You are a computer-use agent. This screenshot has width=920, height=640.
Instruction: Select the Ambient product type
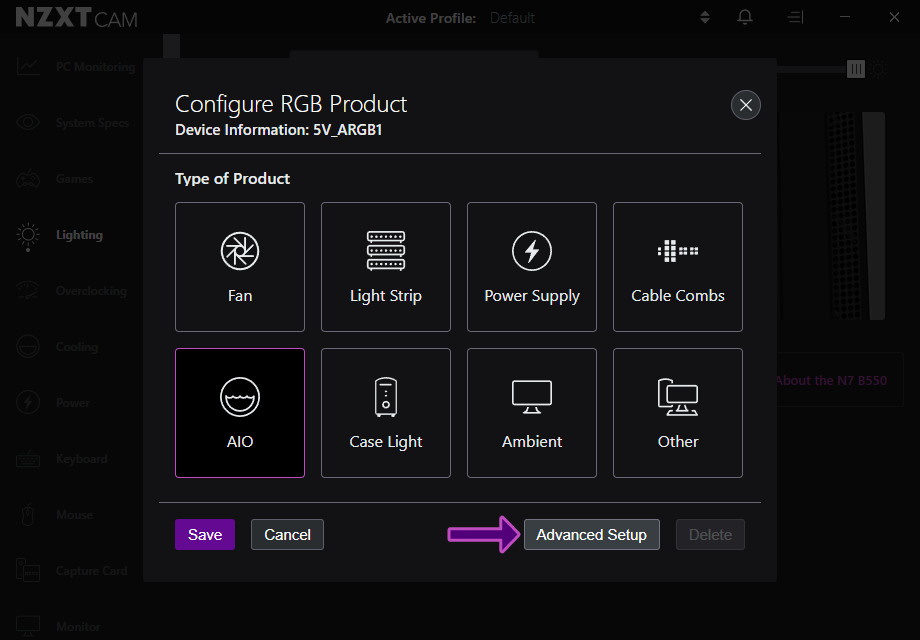(x=532, y=413)
